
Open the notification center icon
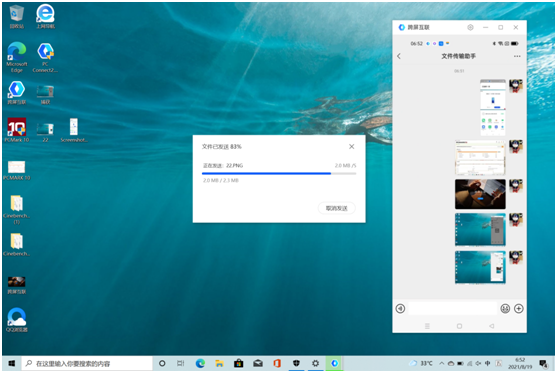point(543,363)
